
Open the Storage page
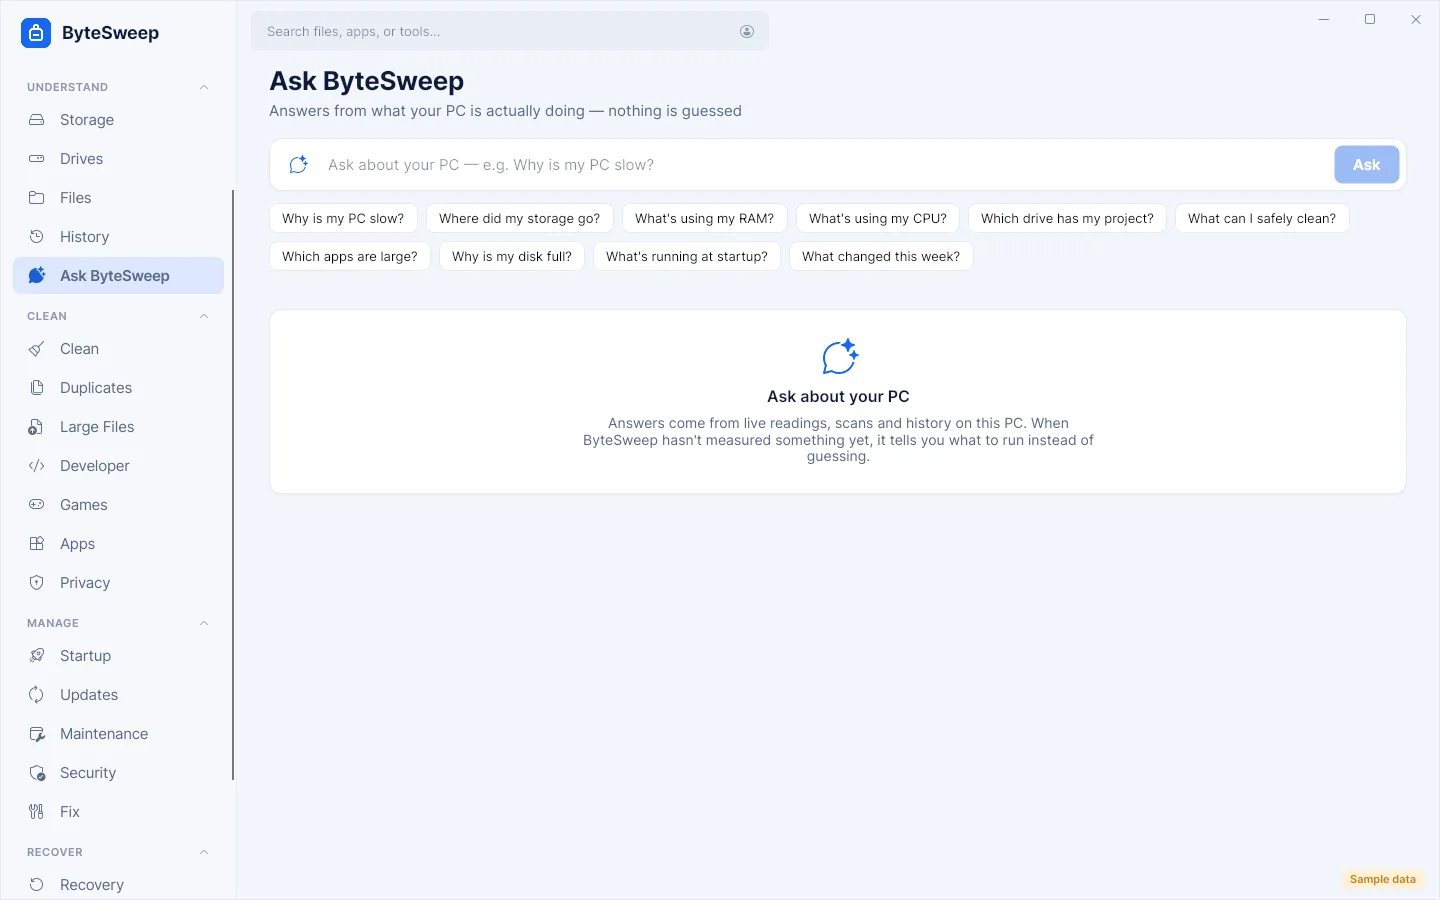[x=118, y=120]
